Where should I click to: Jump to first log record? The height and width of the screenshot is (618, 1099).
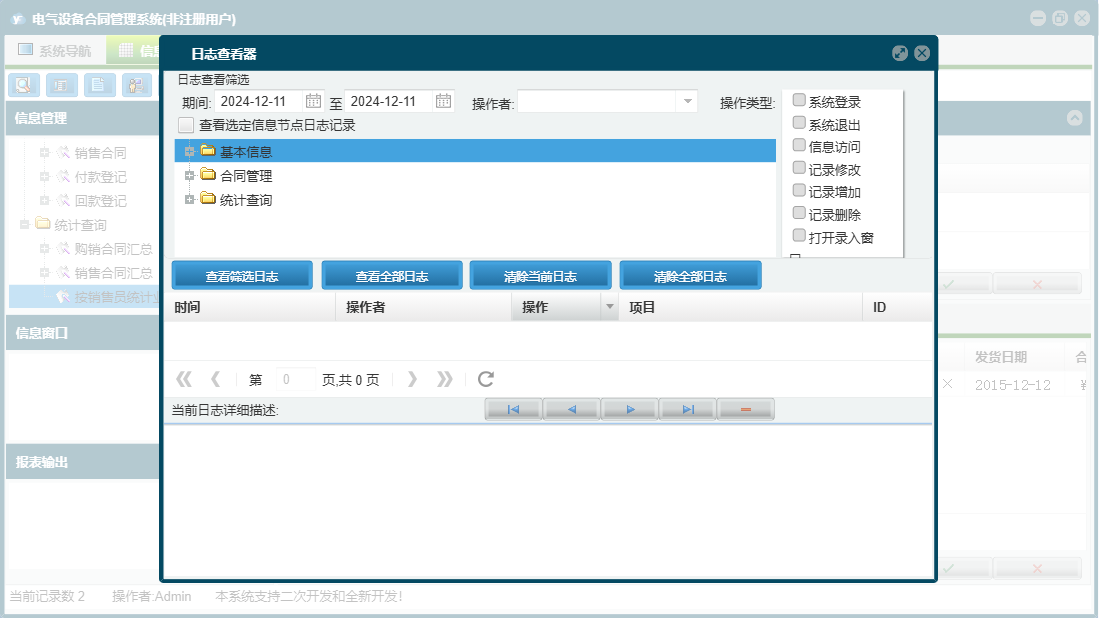click(513, 409)
